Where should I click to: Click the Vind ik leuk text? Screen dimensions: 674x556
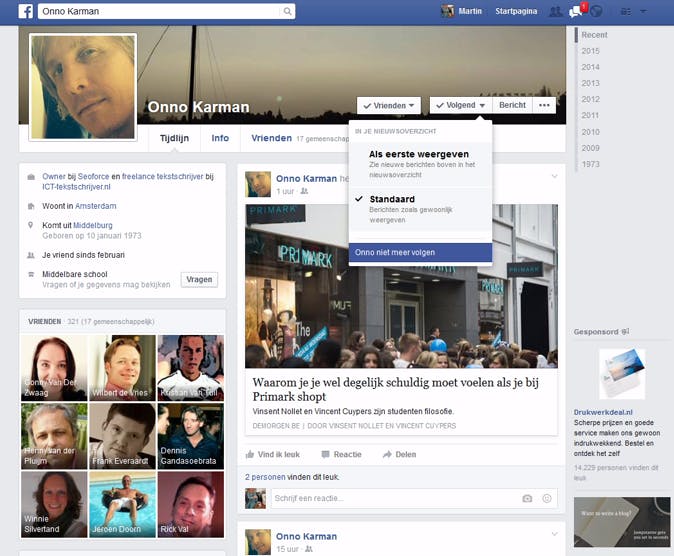point(279,454)
